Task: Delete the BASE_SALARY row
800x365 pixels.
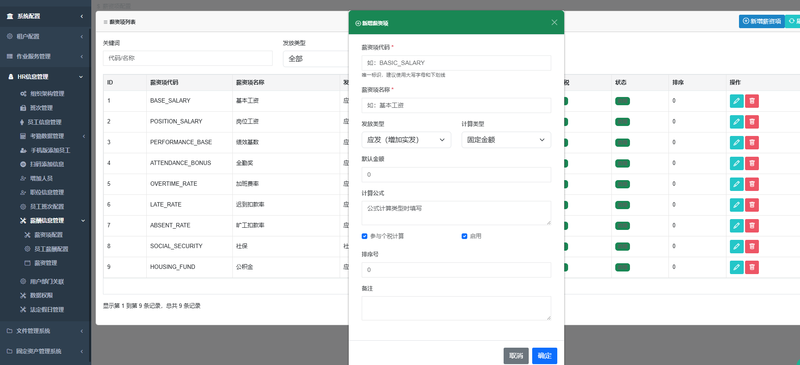Action: click(x=752, y=101)
